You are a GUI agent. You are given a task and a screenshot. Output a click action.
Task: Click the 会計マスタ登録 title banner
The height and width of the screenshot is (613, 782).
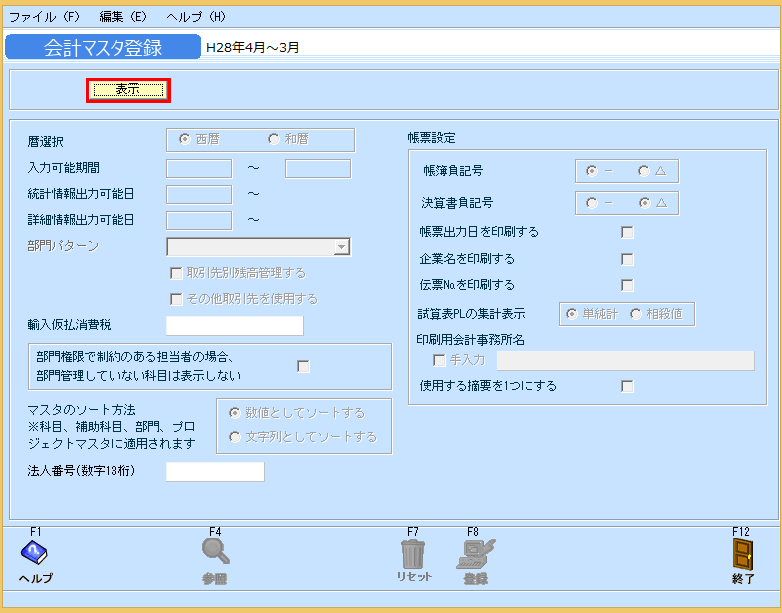103,47
